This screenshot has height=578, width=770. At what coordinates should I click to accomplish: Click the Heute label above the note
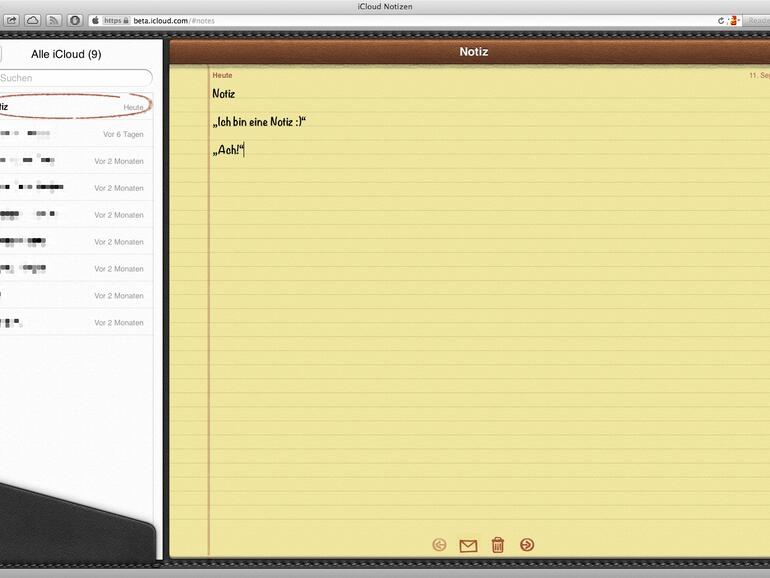point(222,75)
